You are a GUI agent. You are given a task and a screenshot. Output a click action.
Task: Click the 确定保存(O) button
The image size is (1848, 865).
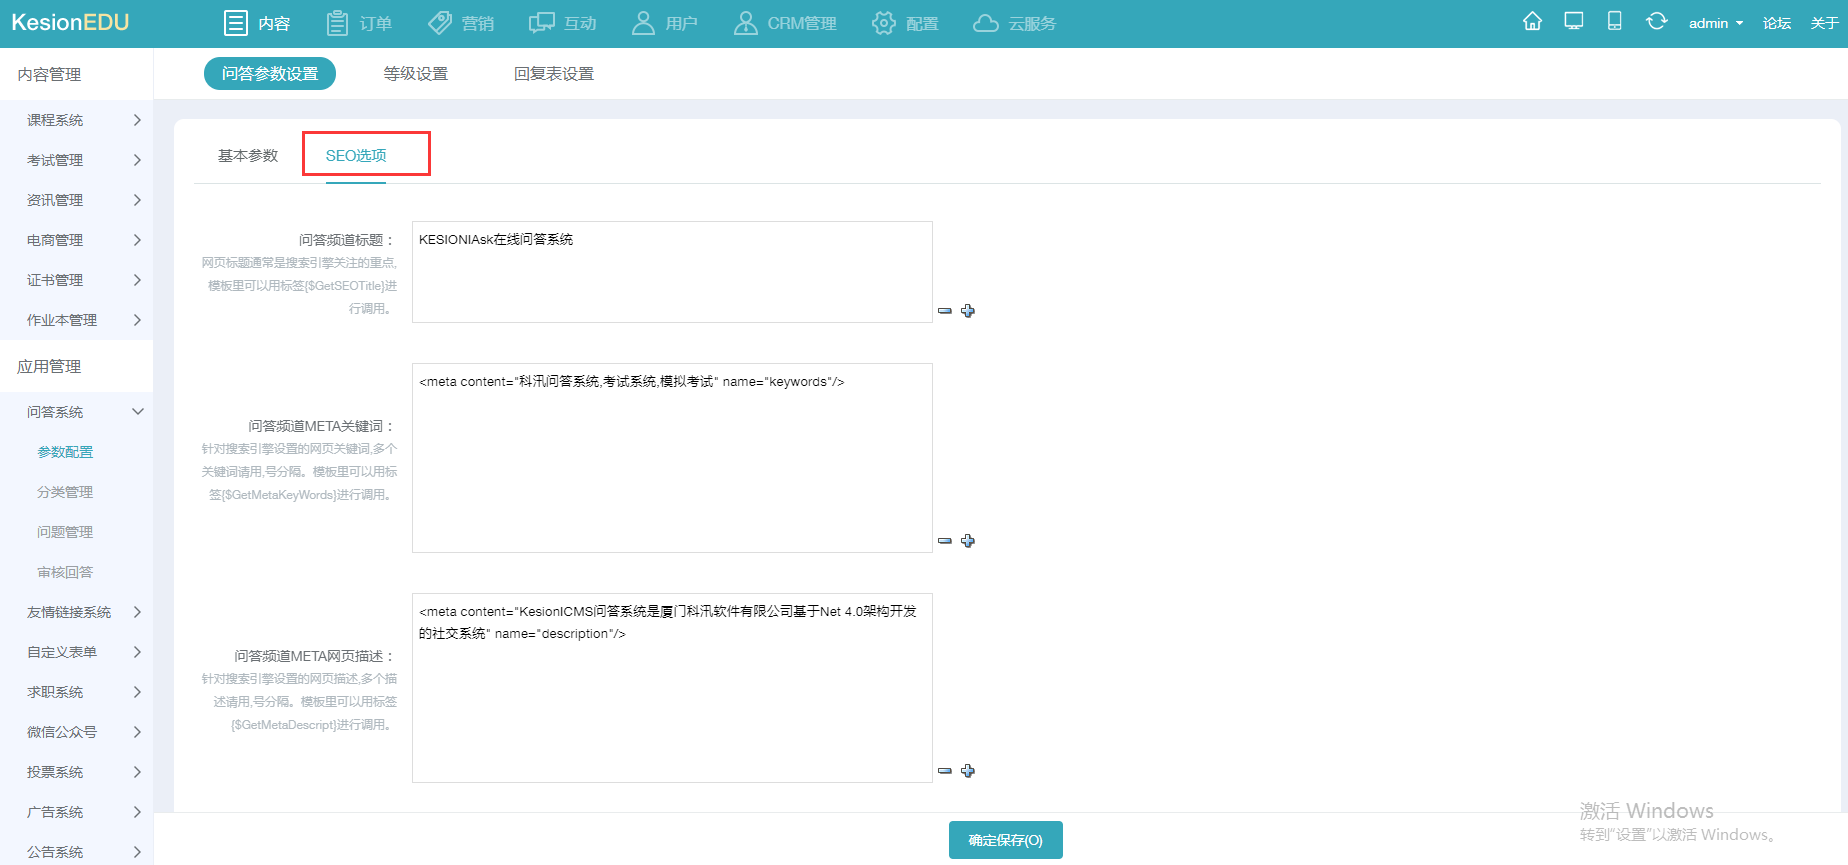point(1005,840)
